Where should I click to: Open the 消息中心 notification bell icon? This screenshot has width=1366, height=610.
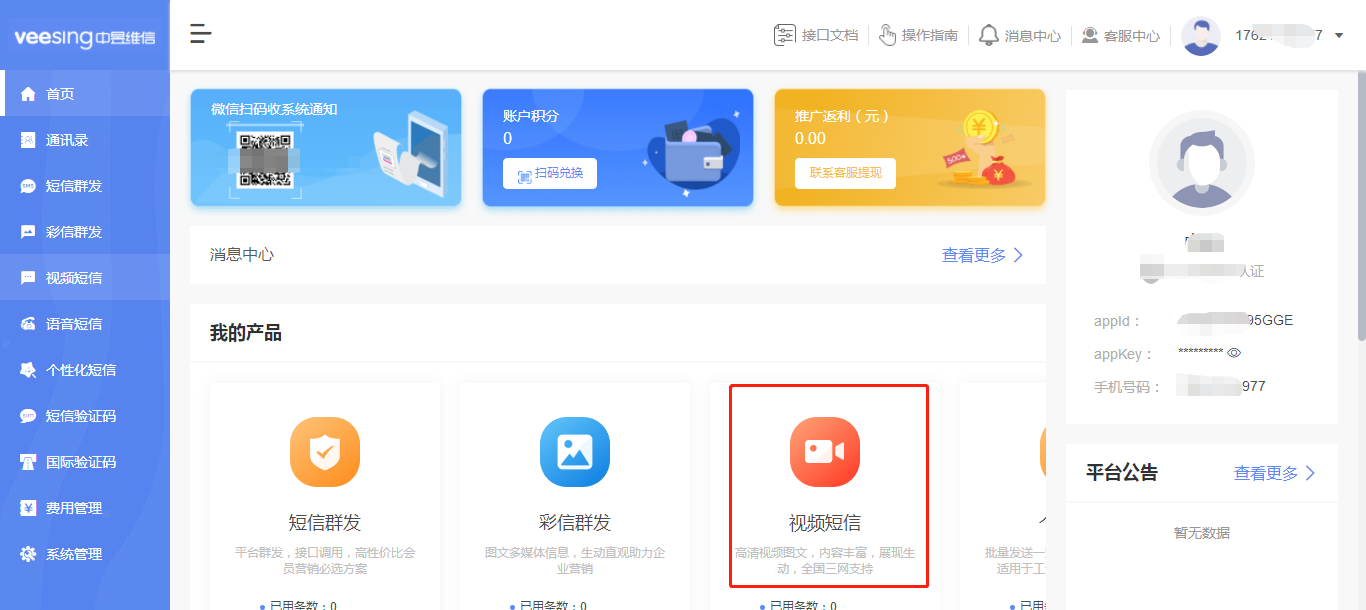pyautogui.click(x=989, y=34)
